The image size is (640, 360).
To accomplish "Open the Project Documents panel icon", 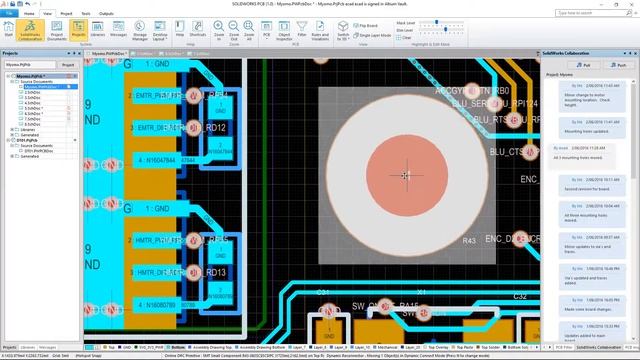I will (x=57, y=30).
